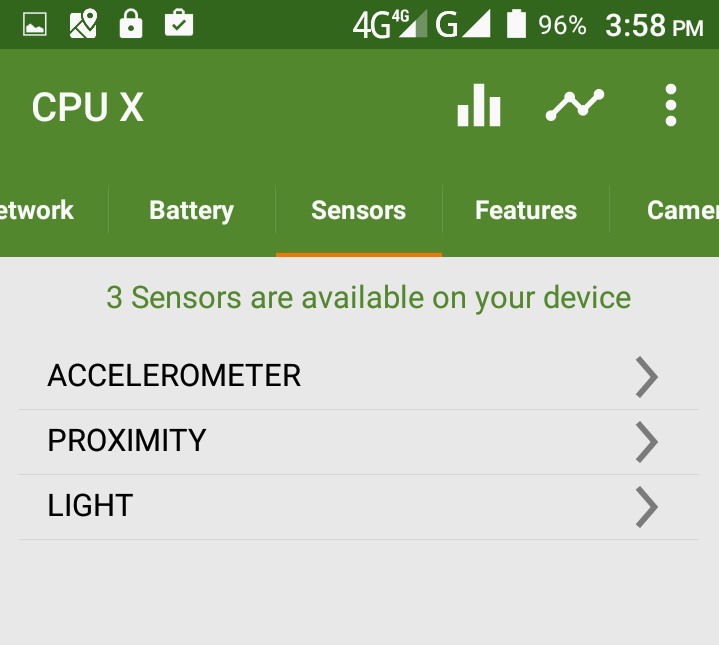
Task: Tap the picture icon in status bar
Action: (35, 24)
